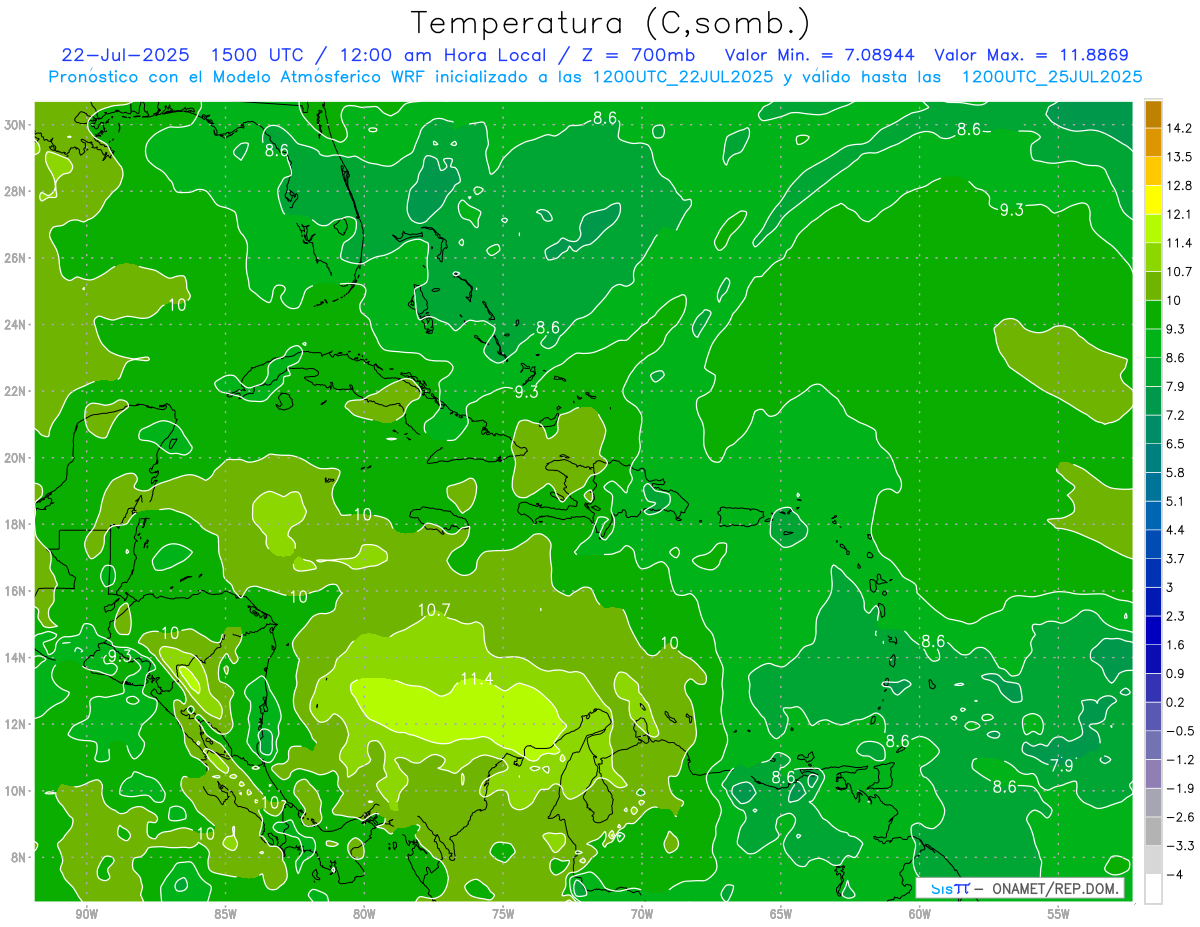Select the "22-Jul-2025" date text

coord(125,55)
